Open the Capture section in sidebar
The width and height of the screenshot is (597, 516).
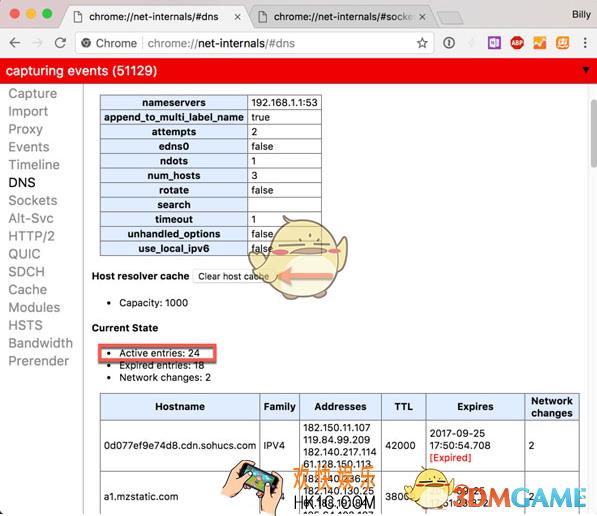(x=33, y=93)
